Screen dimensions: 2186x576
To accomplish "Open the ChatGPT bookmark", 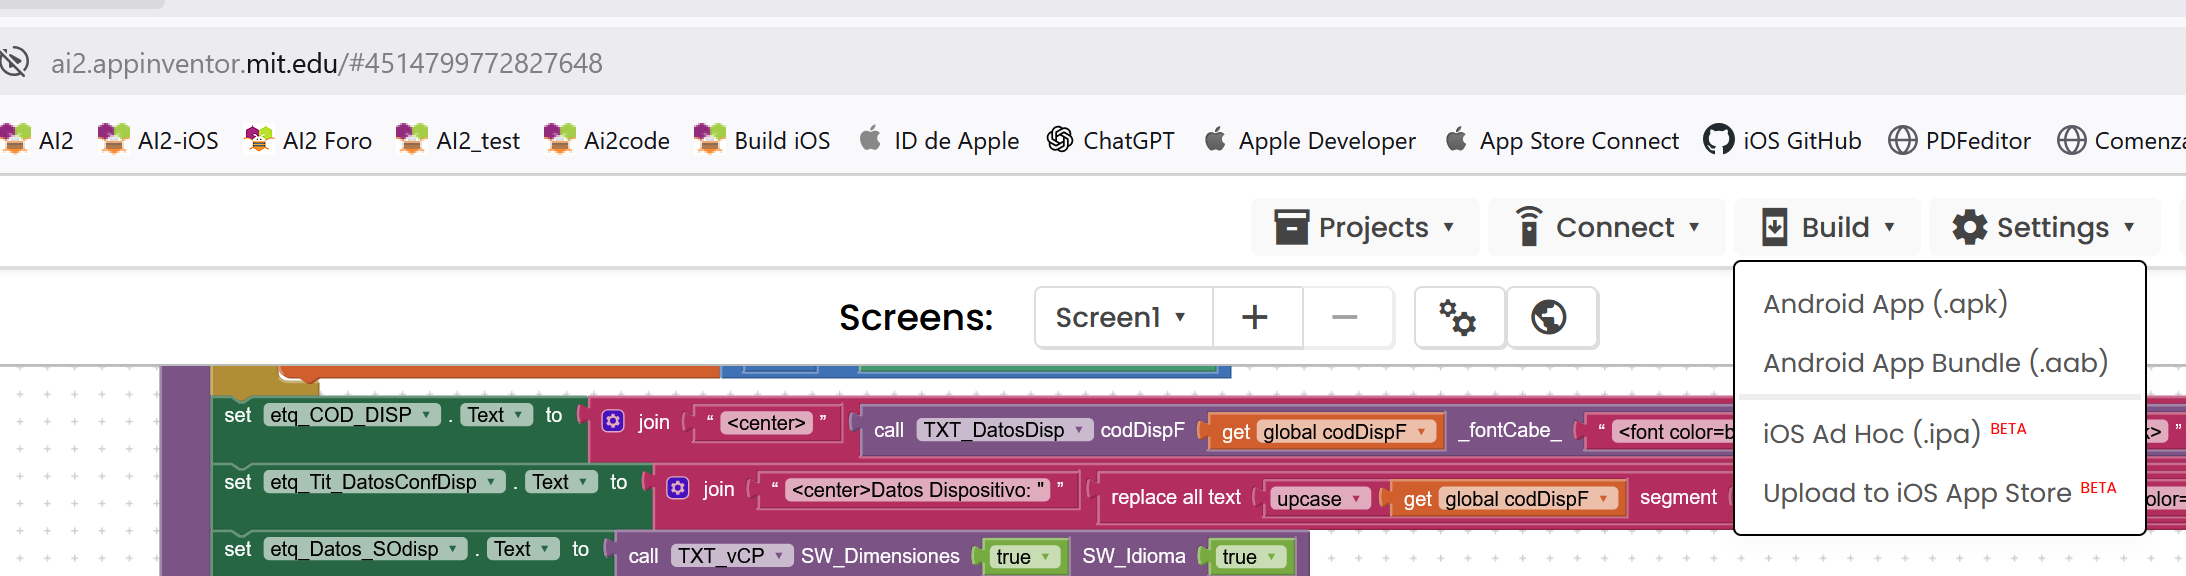I will pyautogui.click(x=1110, y=141).
